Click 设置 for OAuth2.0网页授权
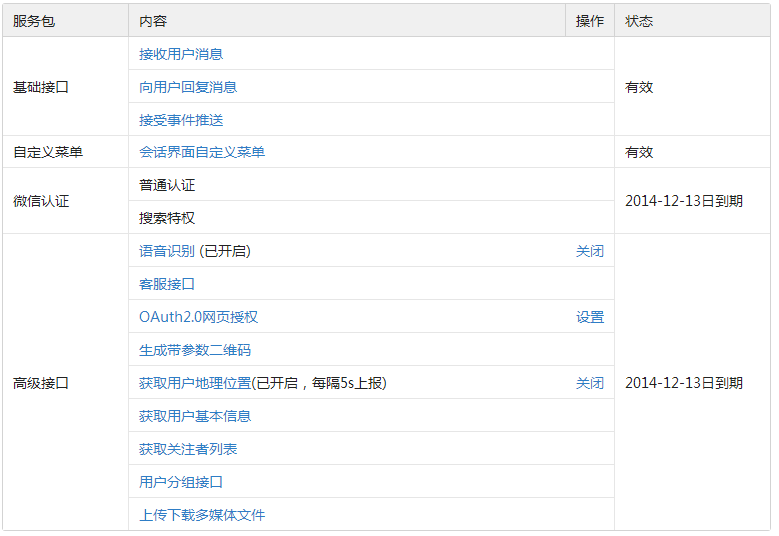This screenshot has width=779, height=536. click(x=590, y=317)
